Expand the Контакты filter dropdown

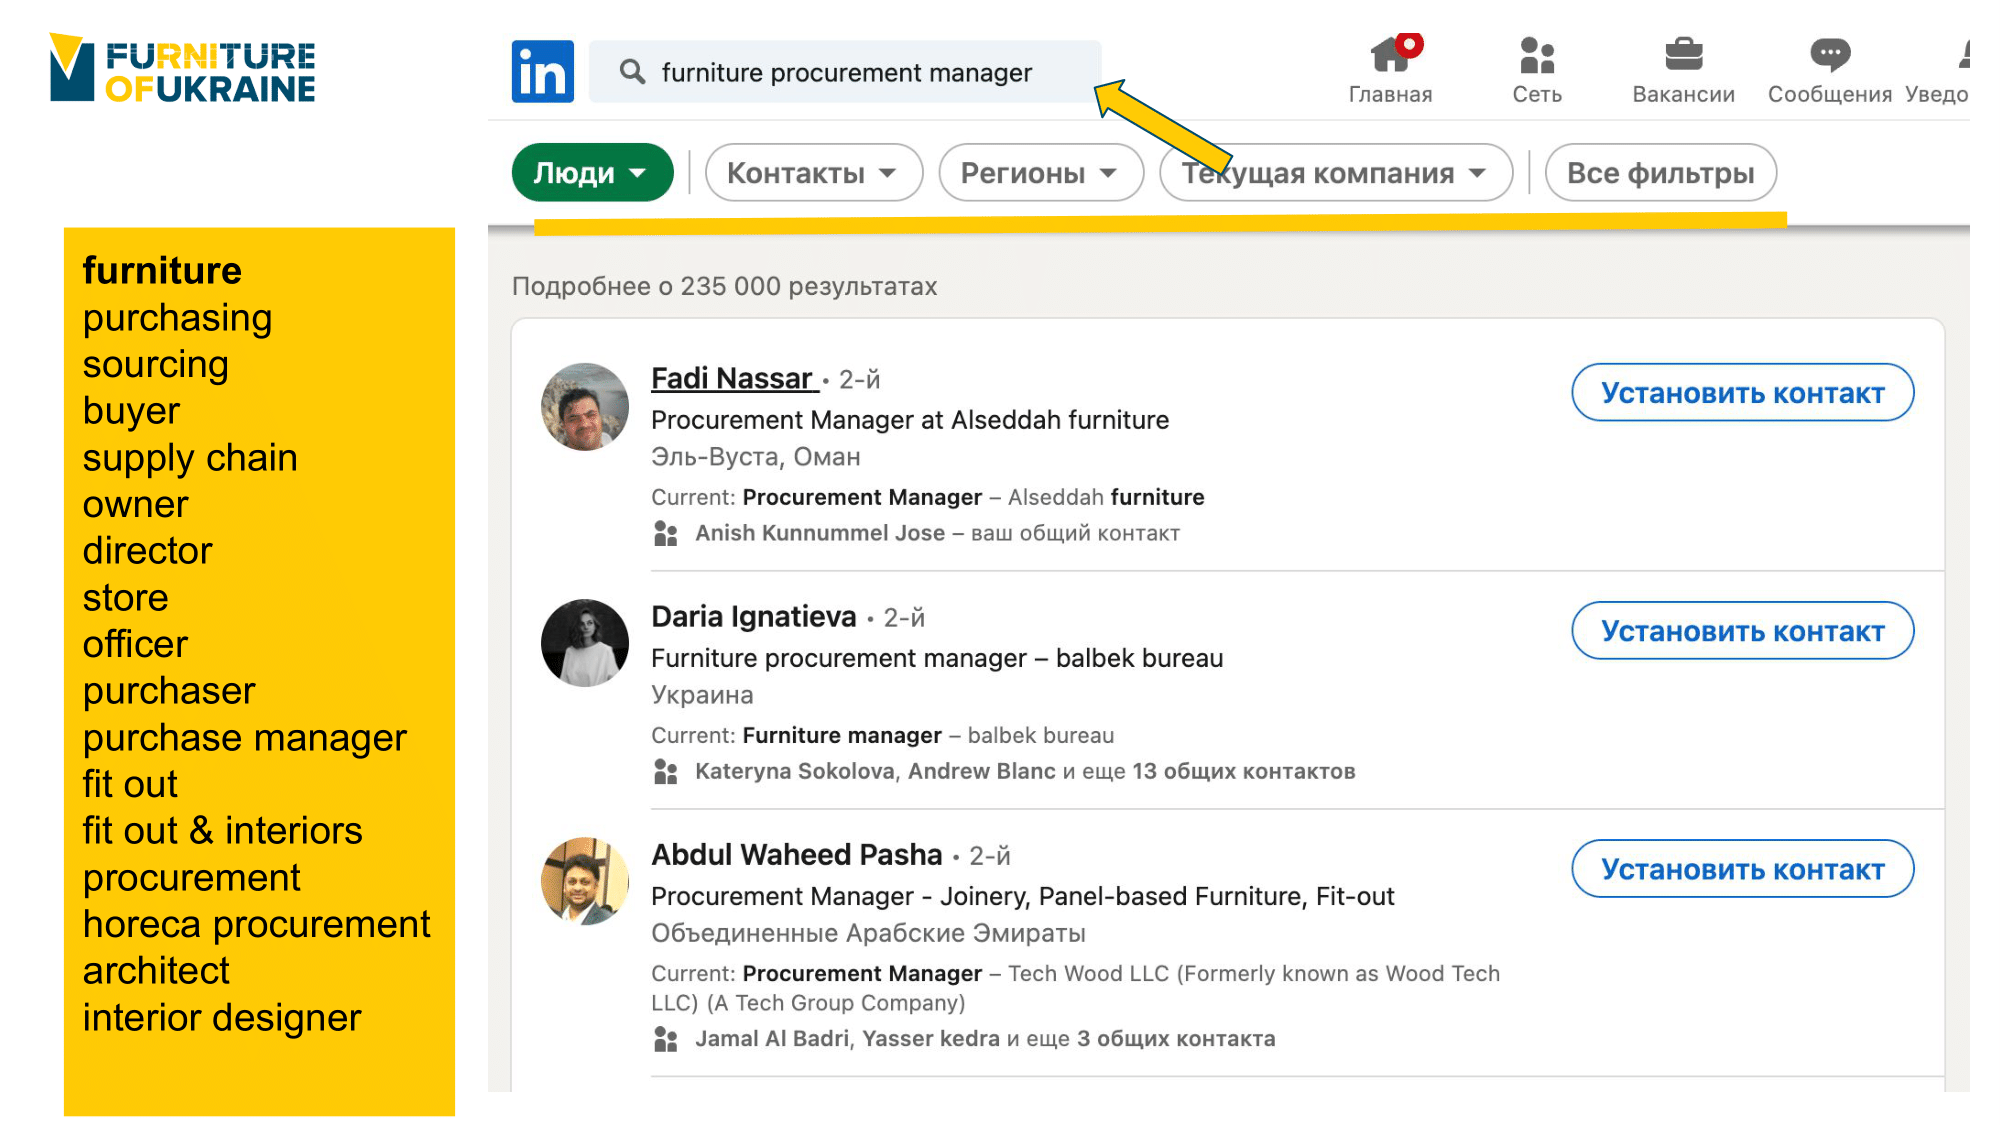[x=813, y=172]
